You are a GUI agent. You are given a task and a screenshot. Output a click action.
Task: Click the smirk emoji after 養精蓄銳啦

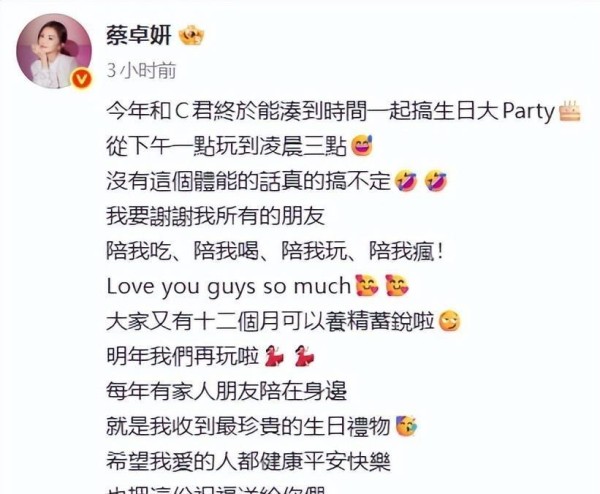[449, 321]
